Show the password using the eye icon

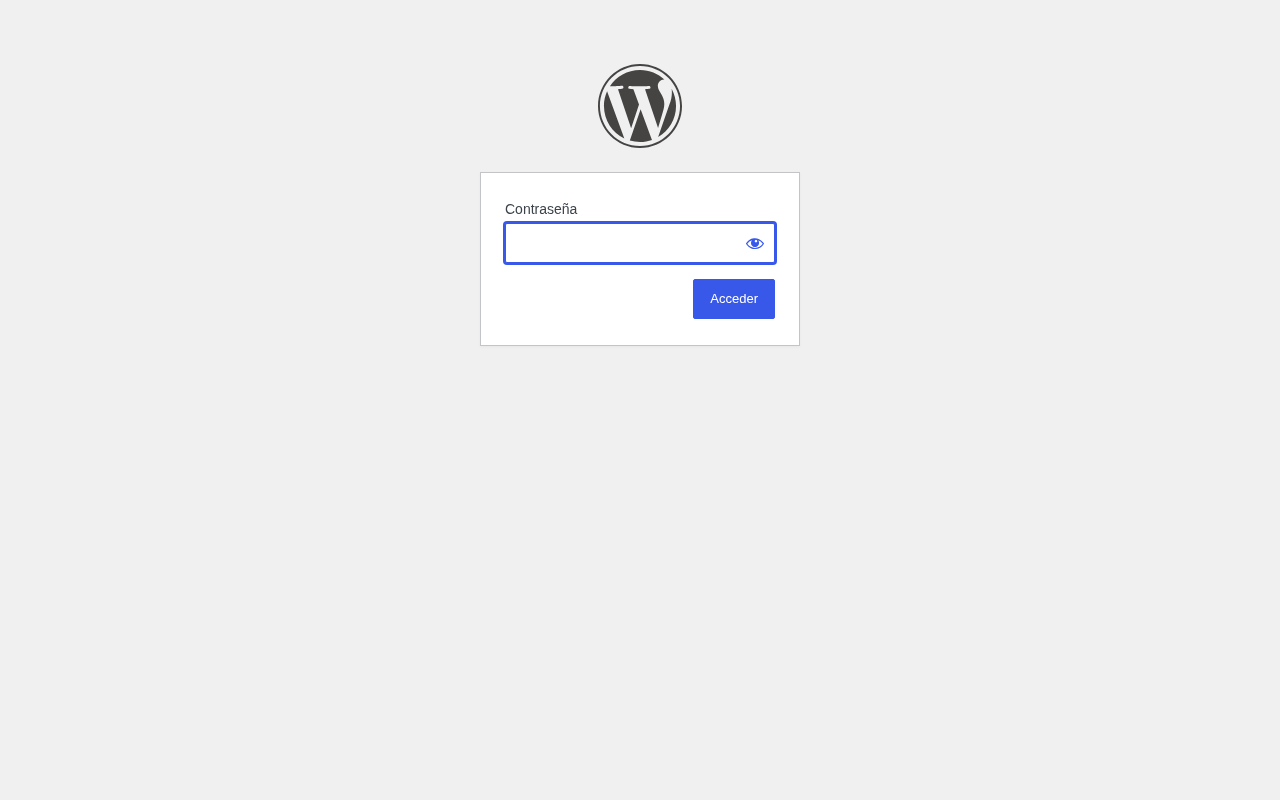coord(755,243)
